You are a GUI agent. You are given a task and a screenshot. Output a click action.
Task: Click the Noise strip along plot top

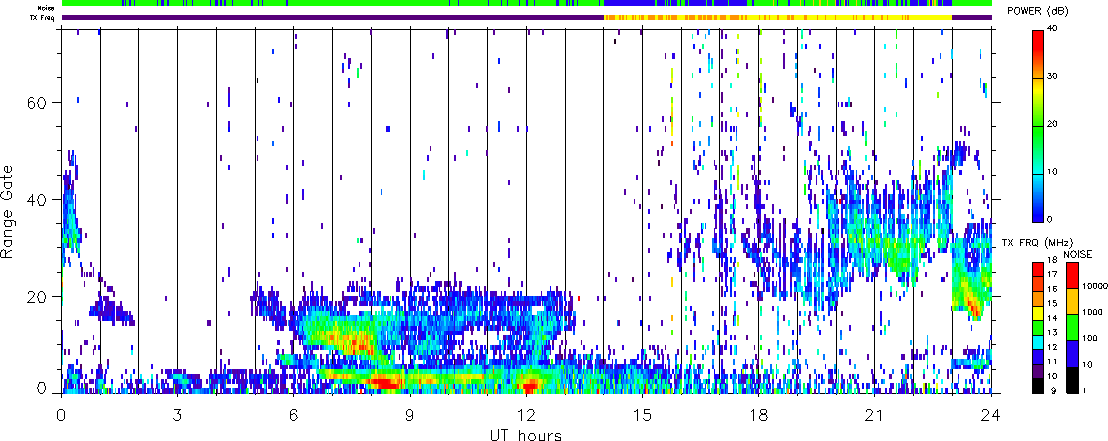tap(527, 4)
